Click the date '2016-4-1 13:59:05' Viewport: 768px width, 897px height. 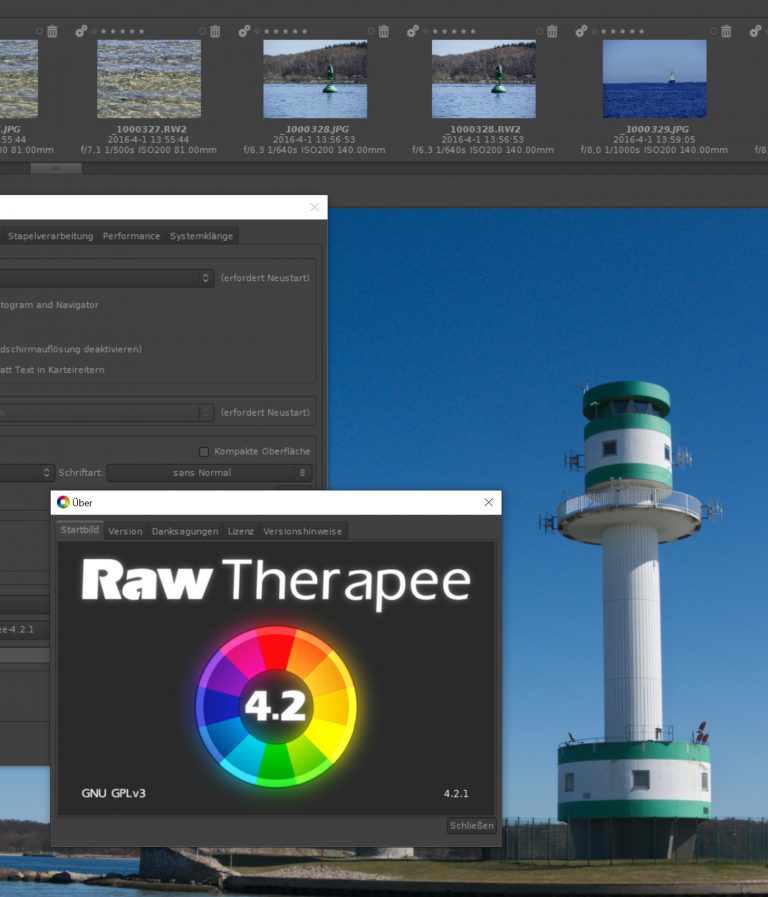pyautogui.click(x=654, y=140)
